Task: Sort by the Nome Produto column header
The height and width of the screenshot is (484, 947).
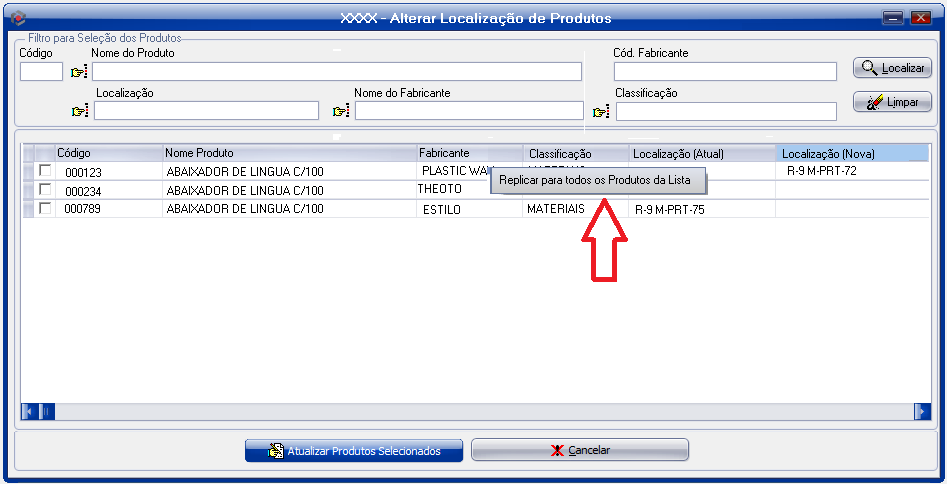Action: 289,153
